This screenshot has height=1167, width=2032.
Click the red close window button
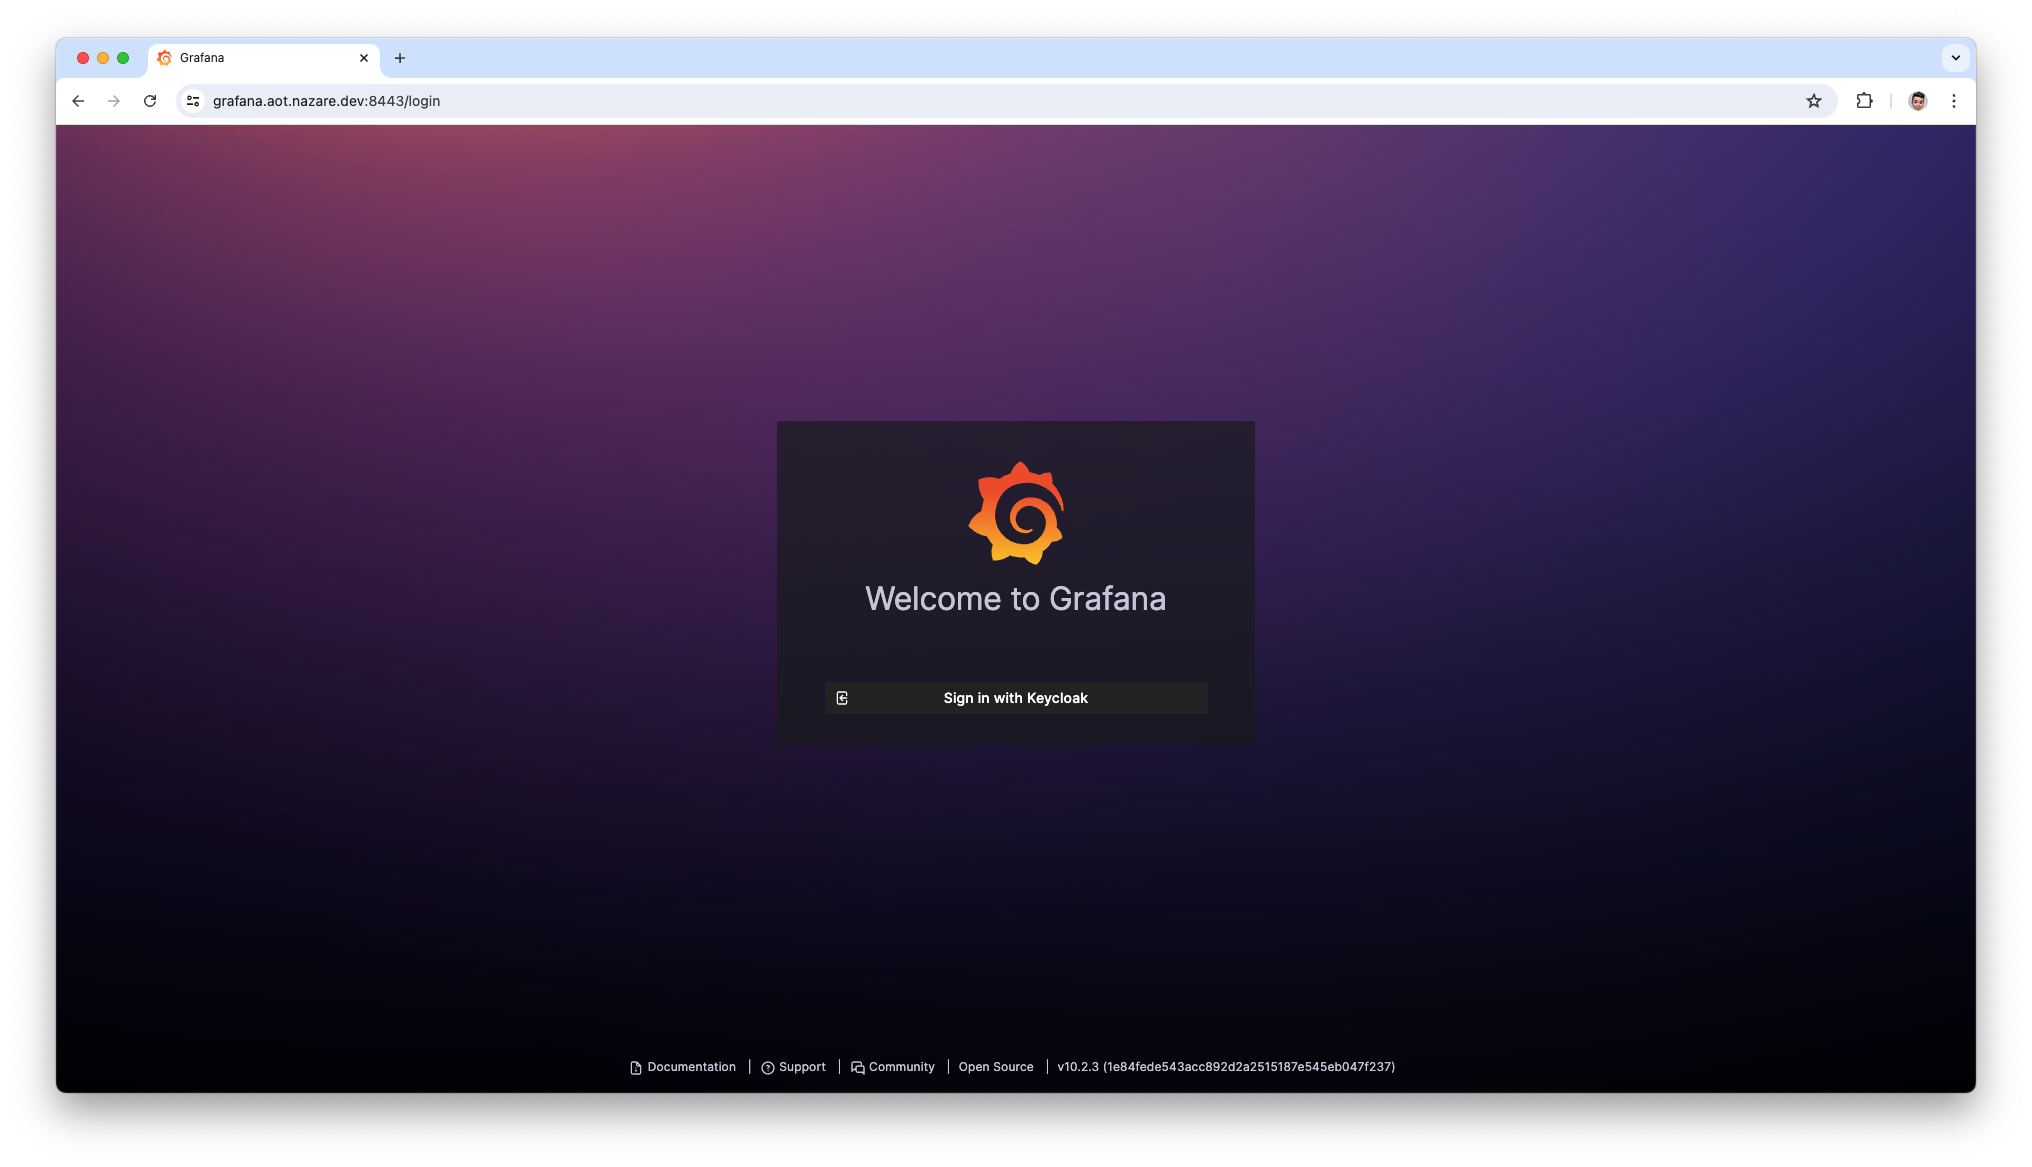[x=83, y=58]
